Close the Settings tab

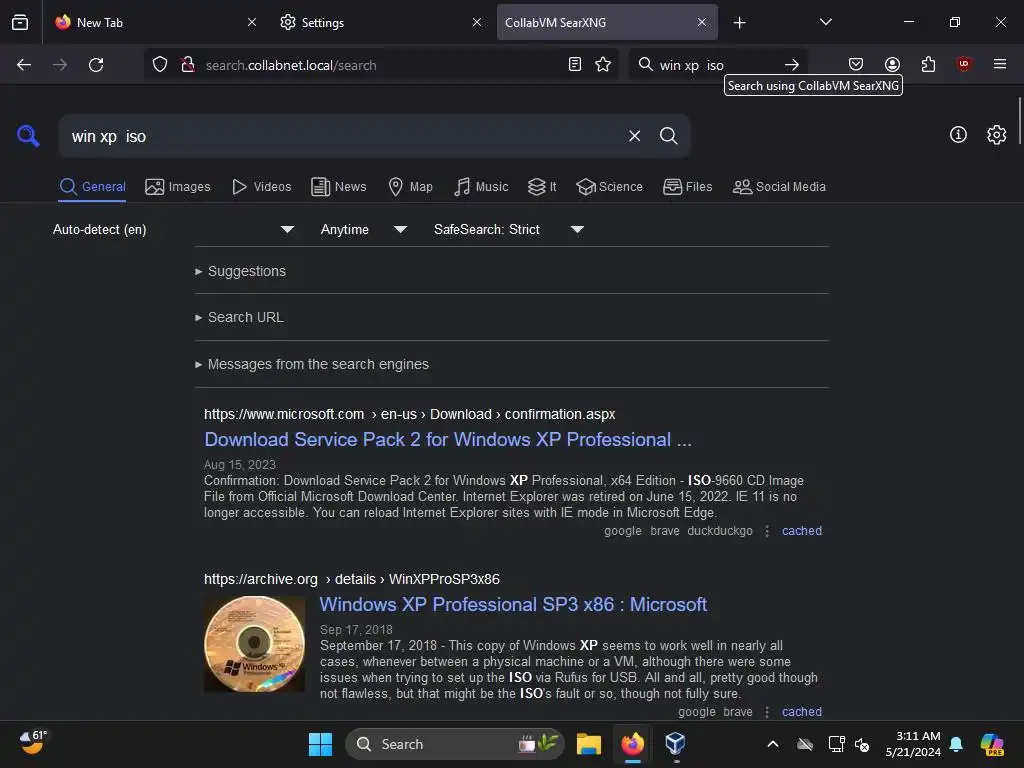click(x=477, y=22)
